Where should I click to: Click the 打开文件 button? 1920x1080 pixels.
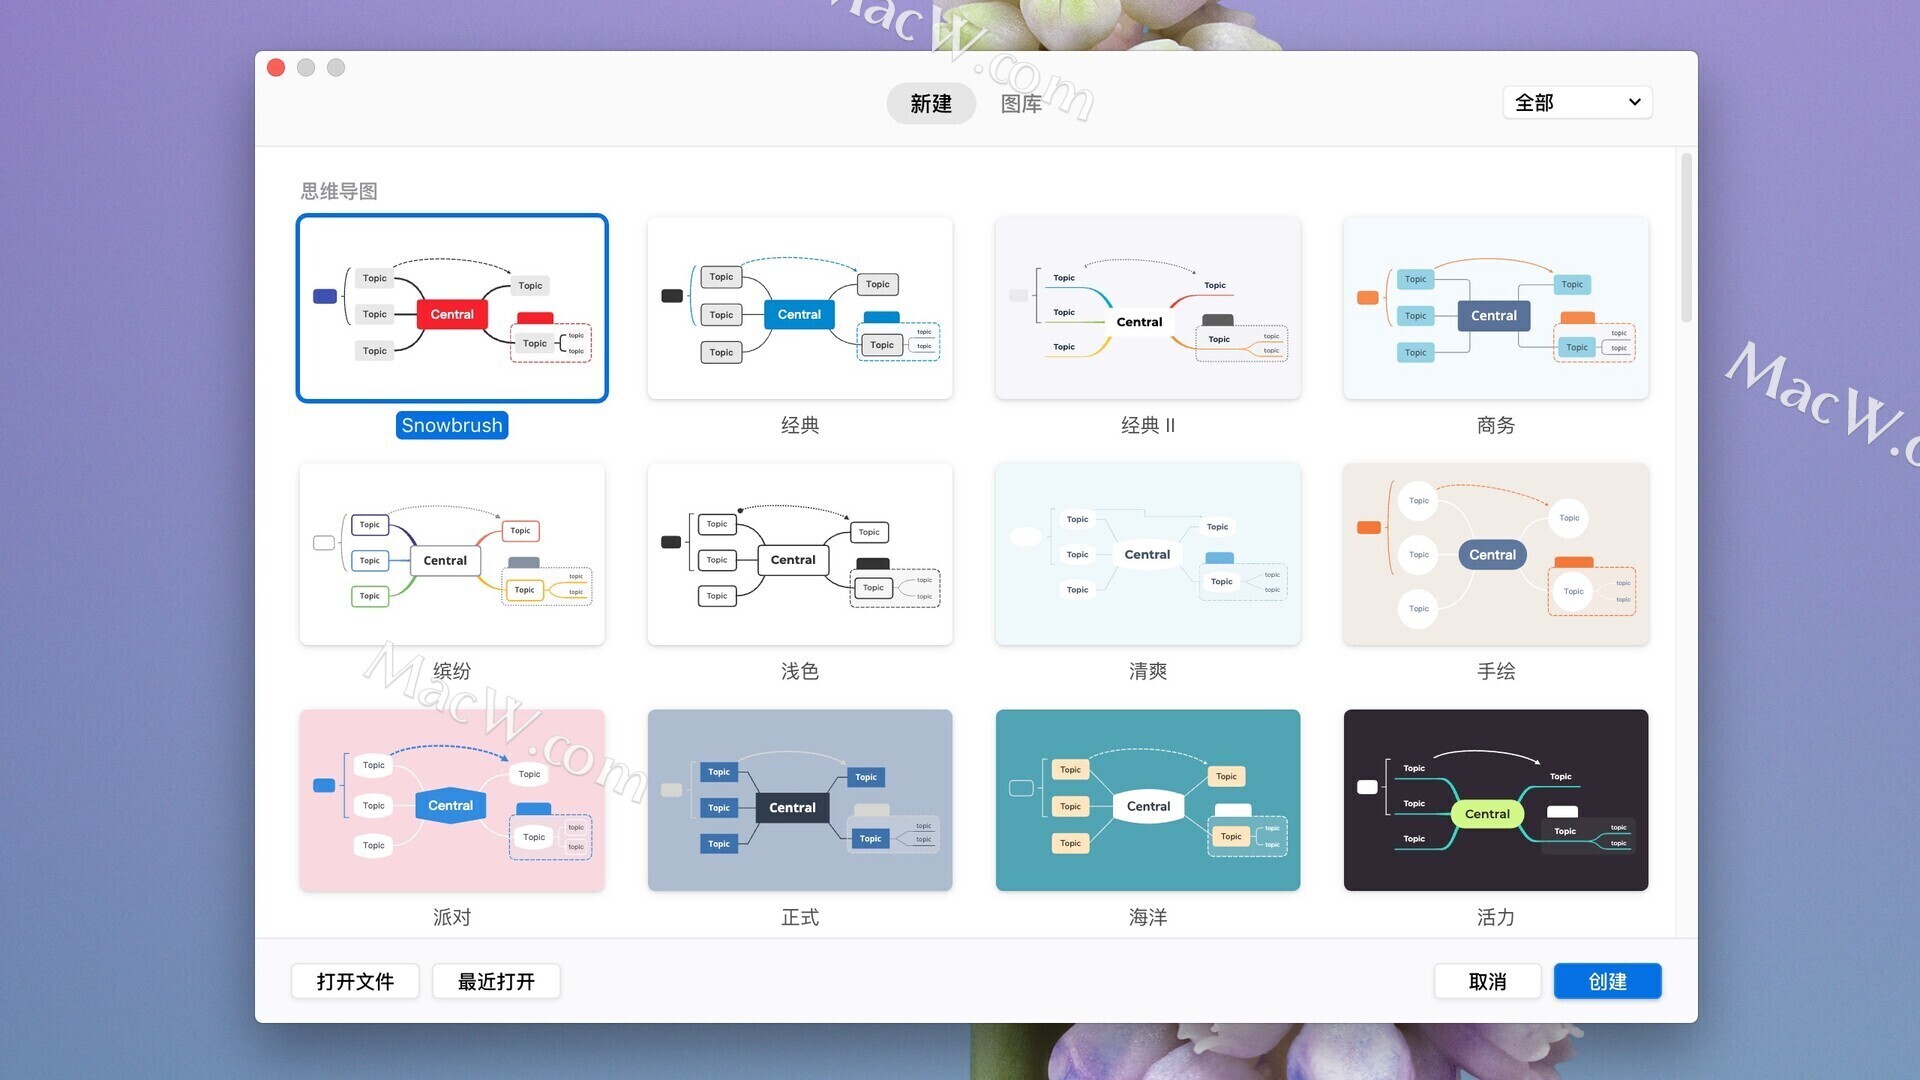tap(355, 981)
